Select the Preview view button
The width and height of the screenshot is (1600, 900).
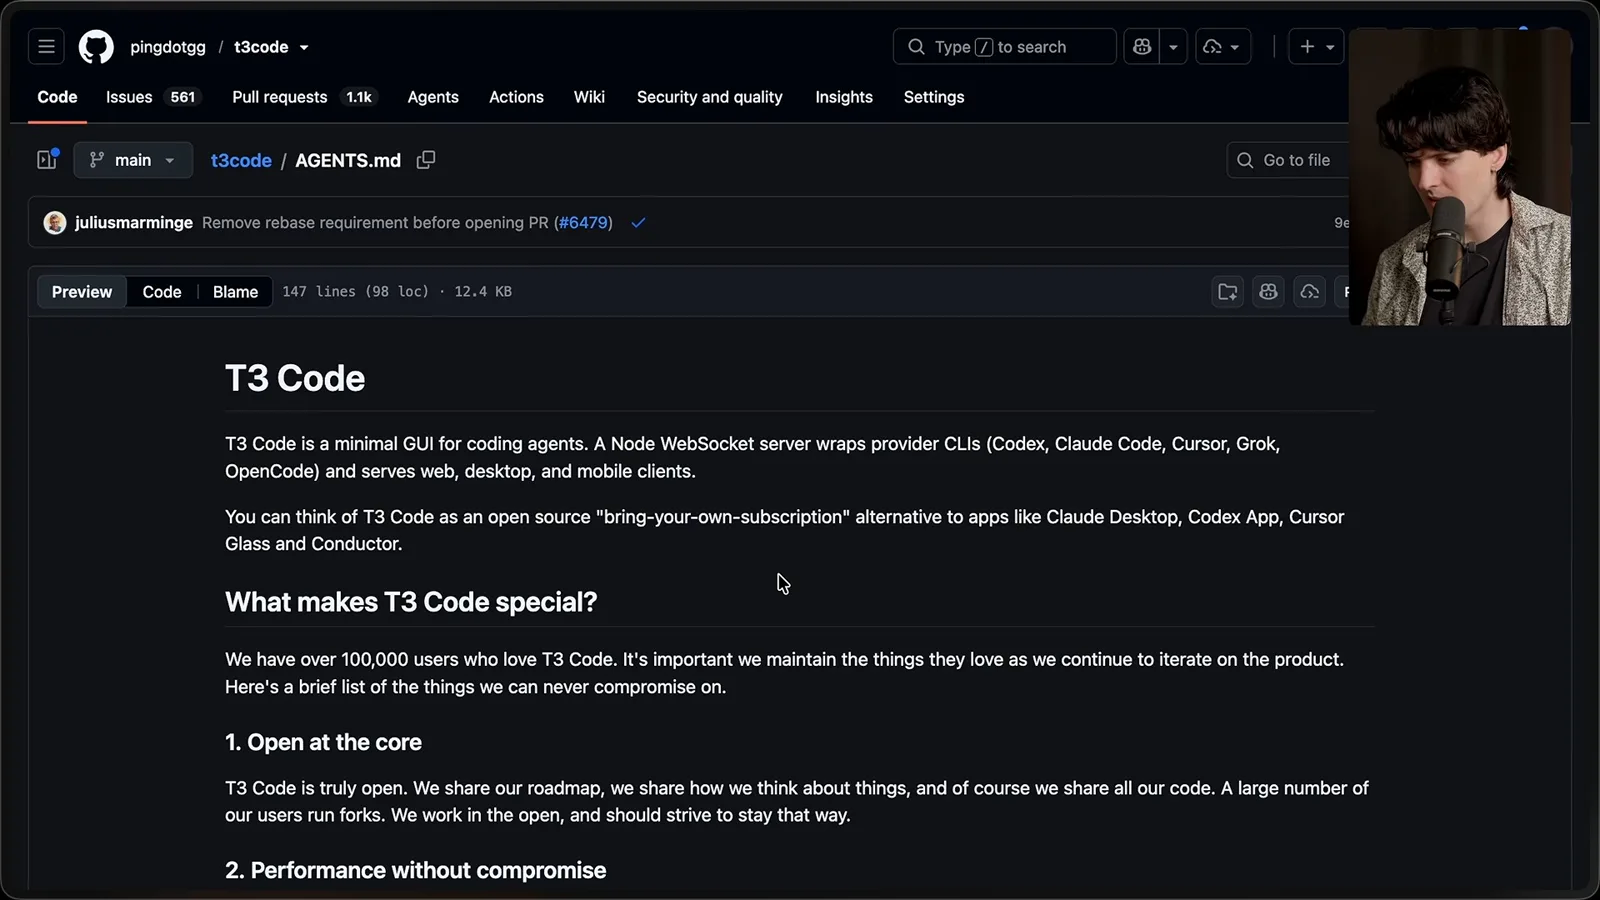82,292
